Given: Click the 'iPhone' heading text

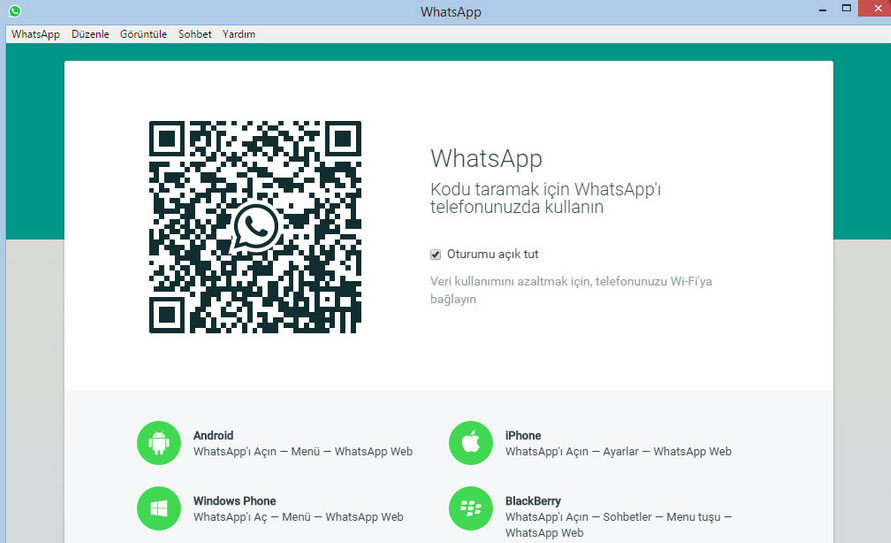Looking at the screenshot, I should (523, 436).
